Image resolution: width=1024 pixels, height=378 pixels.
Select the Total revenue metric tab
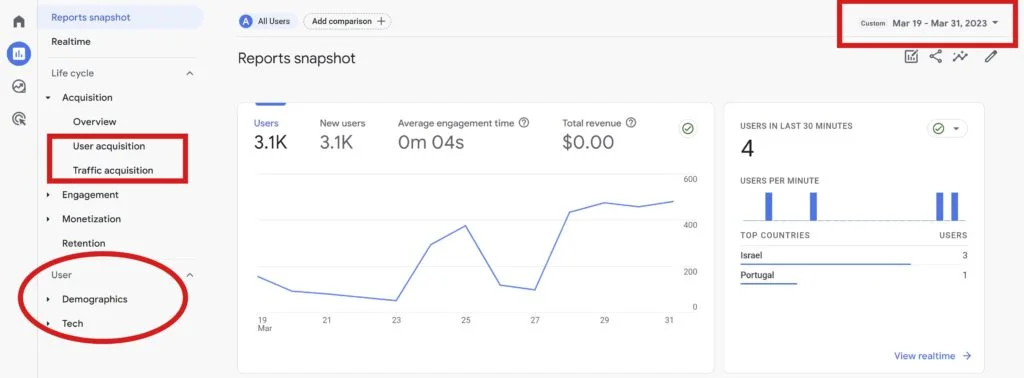point(599,134)
